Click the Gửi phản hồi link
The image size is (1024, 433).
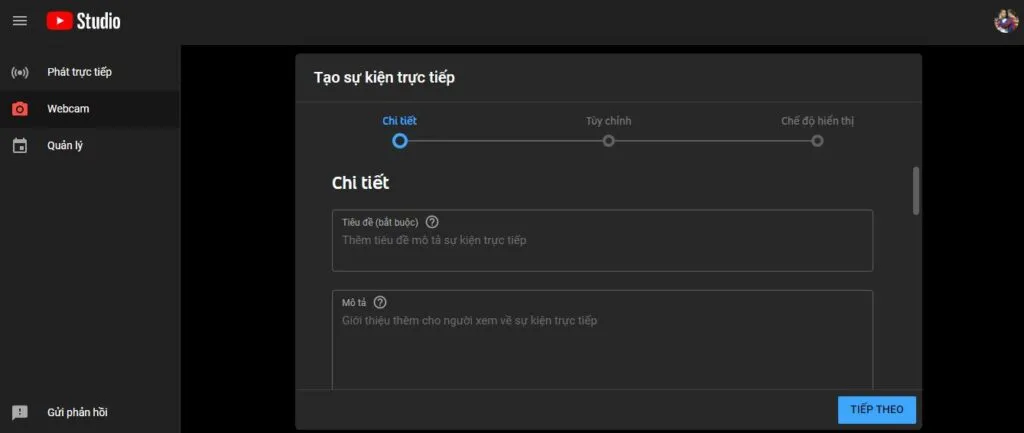click(x=77, y=412)
